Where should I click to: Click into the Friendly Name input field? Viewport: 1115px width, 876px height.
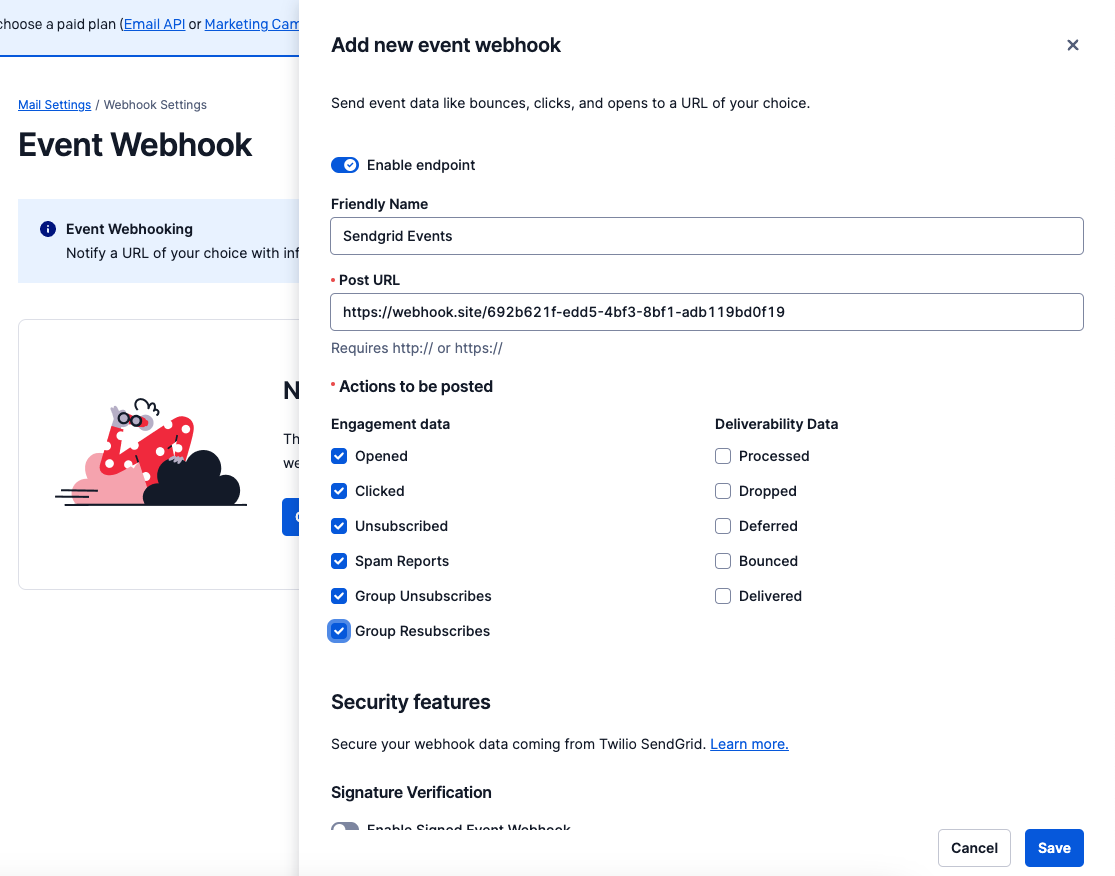[x=706, y=236]
